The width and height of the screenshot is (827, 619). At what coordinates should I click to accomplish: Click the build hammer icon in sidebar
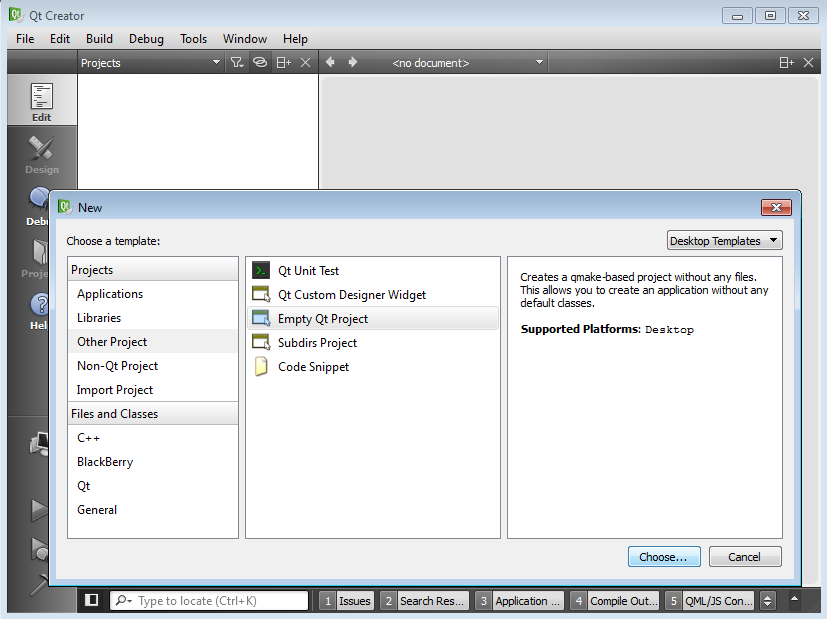pyautogui.click(x=39, y=584)
